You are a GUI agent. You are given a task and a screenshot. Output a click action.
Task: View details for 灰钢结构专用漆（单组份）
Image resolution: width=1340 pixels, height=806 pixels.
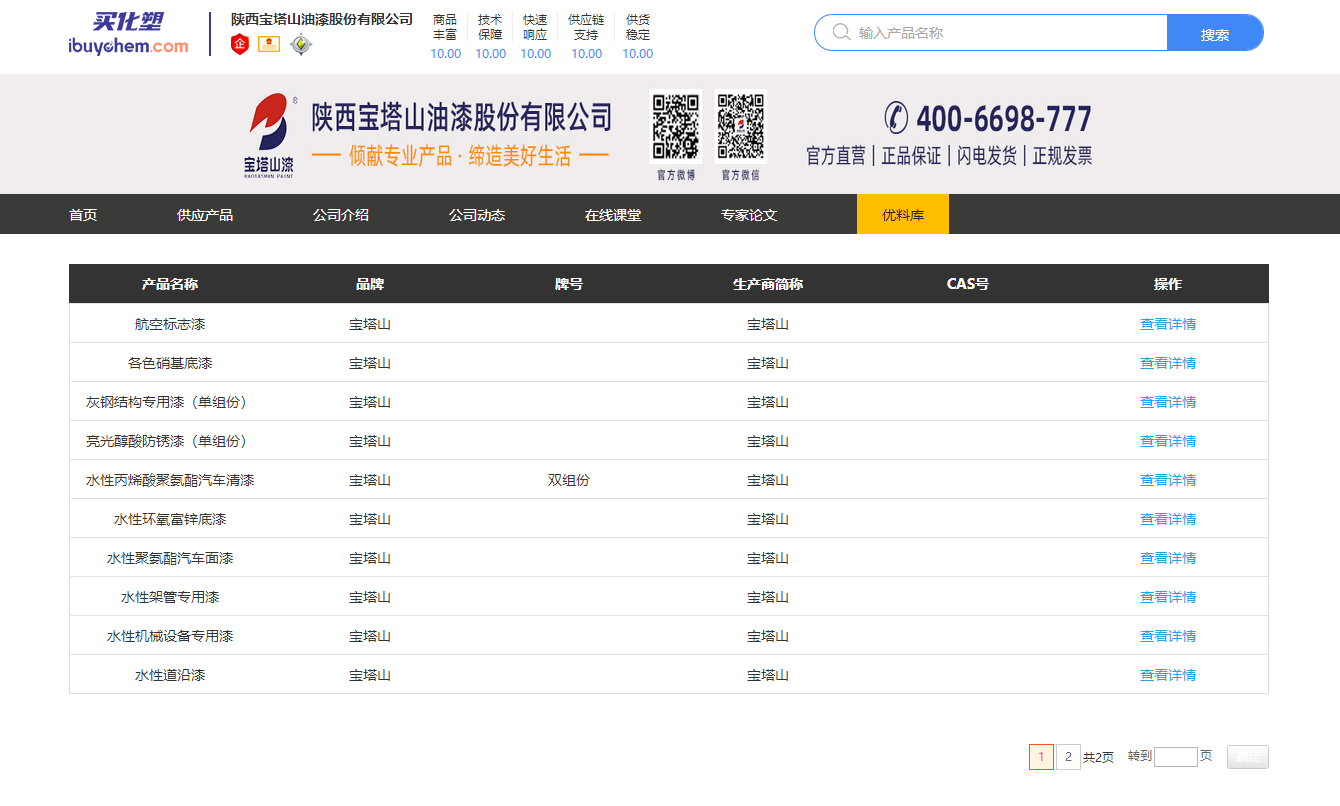1168,402
